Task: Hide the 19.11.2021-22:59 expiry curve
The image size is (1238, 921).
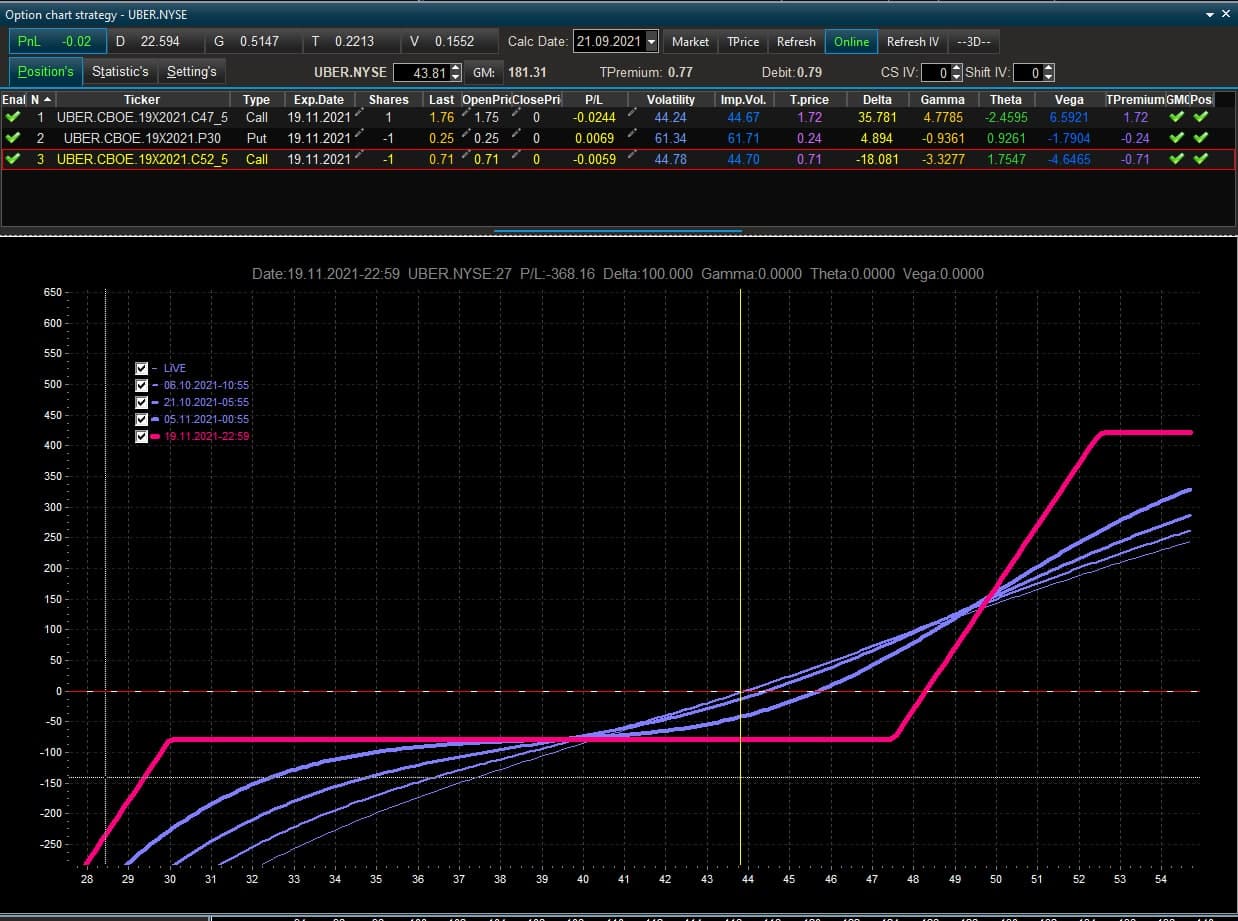Action: pyautogui.click(x=141, y=436)
